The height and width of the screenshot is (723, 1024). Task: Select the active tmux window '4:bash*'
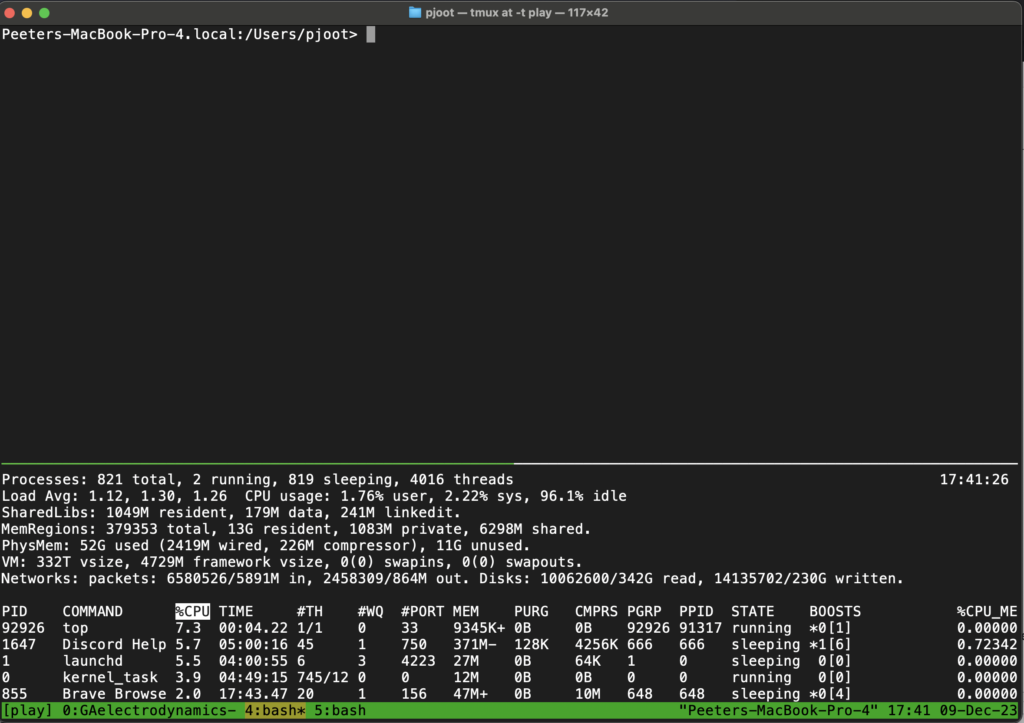275,710
